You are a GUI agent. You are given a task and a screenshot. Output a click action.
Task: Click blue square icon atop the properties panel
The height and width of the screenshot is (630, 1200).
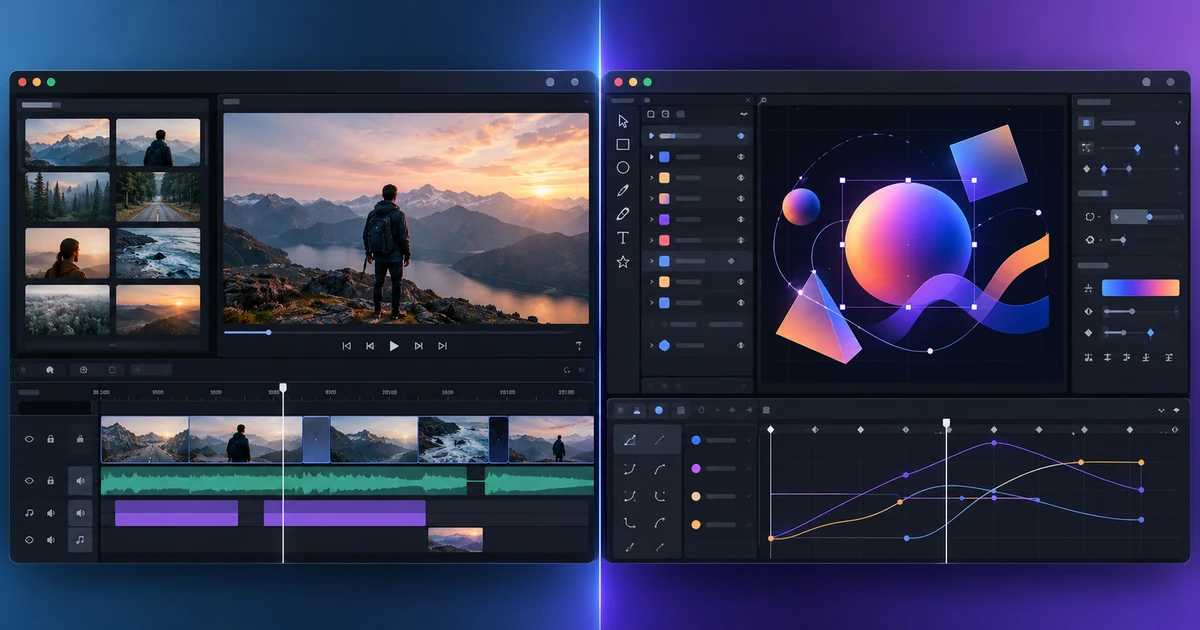tap(1087, 123)
